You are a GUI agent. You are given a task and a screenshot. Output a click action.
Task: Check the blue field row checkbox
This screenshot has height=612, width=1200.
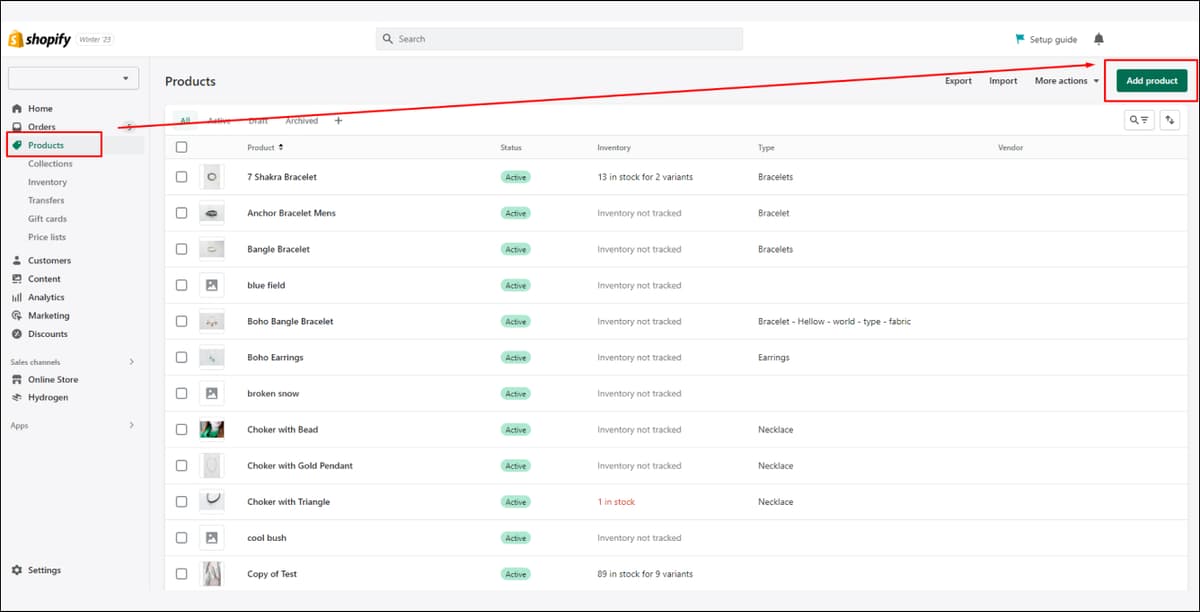click(x=181, y=285)
